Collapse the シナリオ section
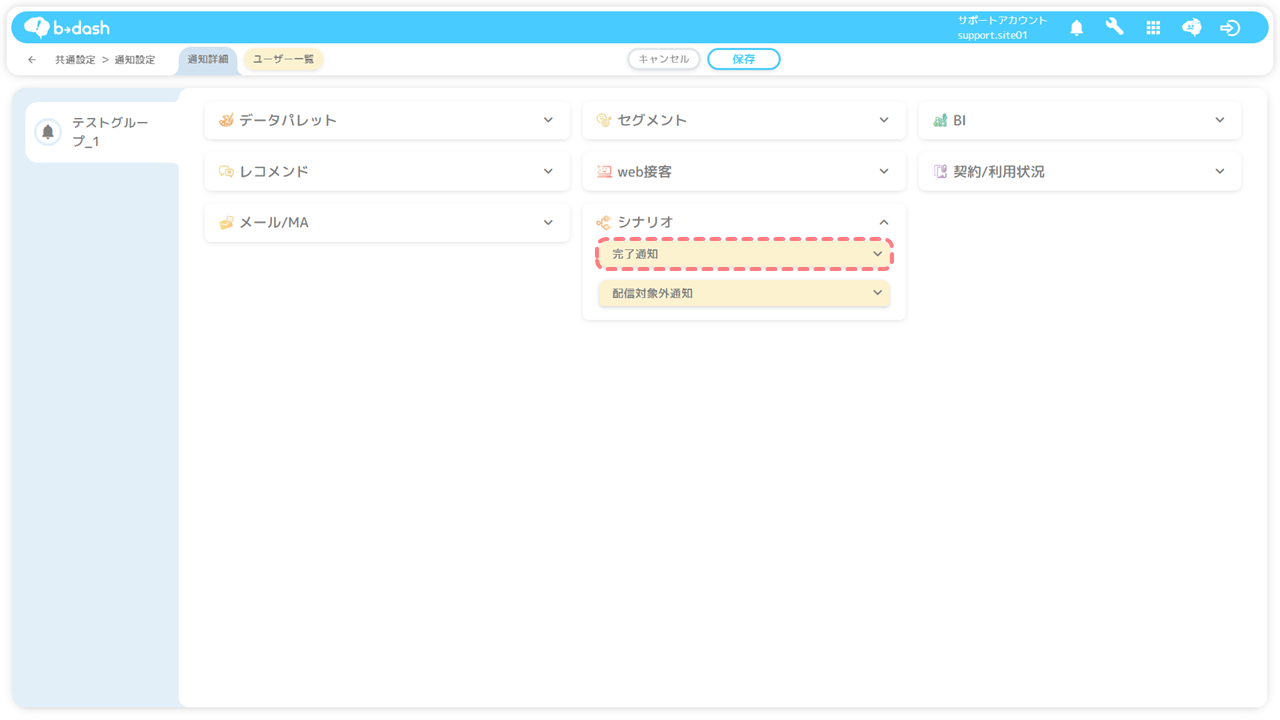Image resolution: width=1280 pixels, height=720 pixels. click(884, 222)
